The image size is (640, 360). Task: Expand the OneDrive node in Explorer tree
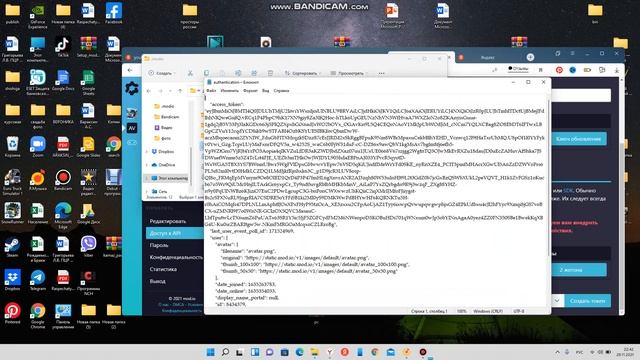147,165
